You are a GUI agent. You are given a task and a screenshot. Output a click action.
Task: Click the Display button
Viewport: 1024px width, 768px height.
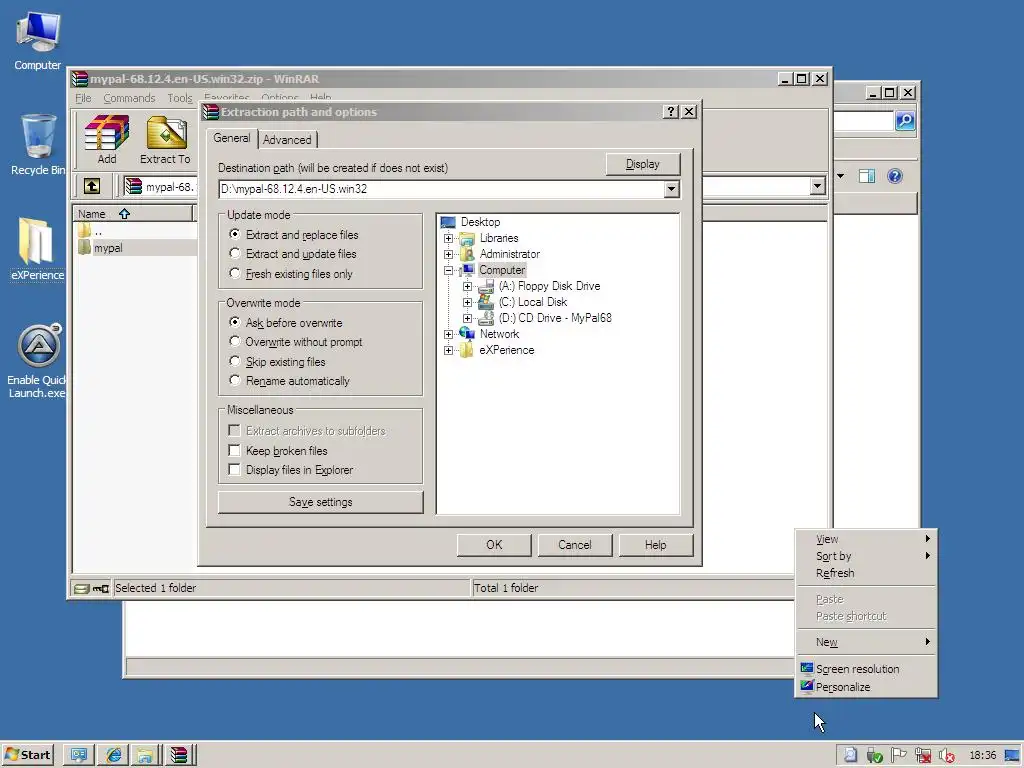point(643,164)
